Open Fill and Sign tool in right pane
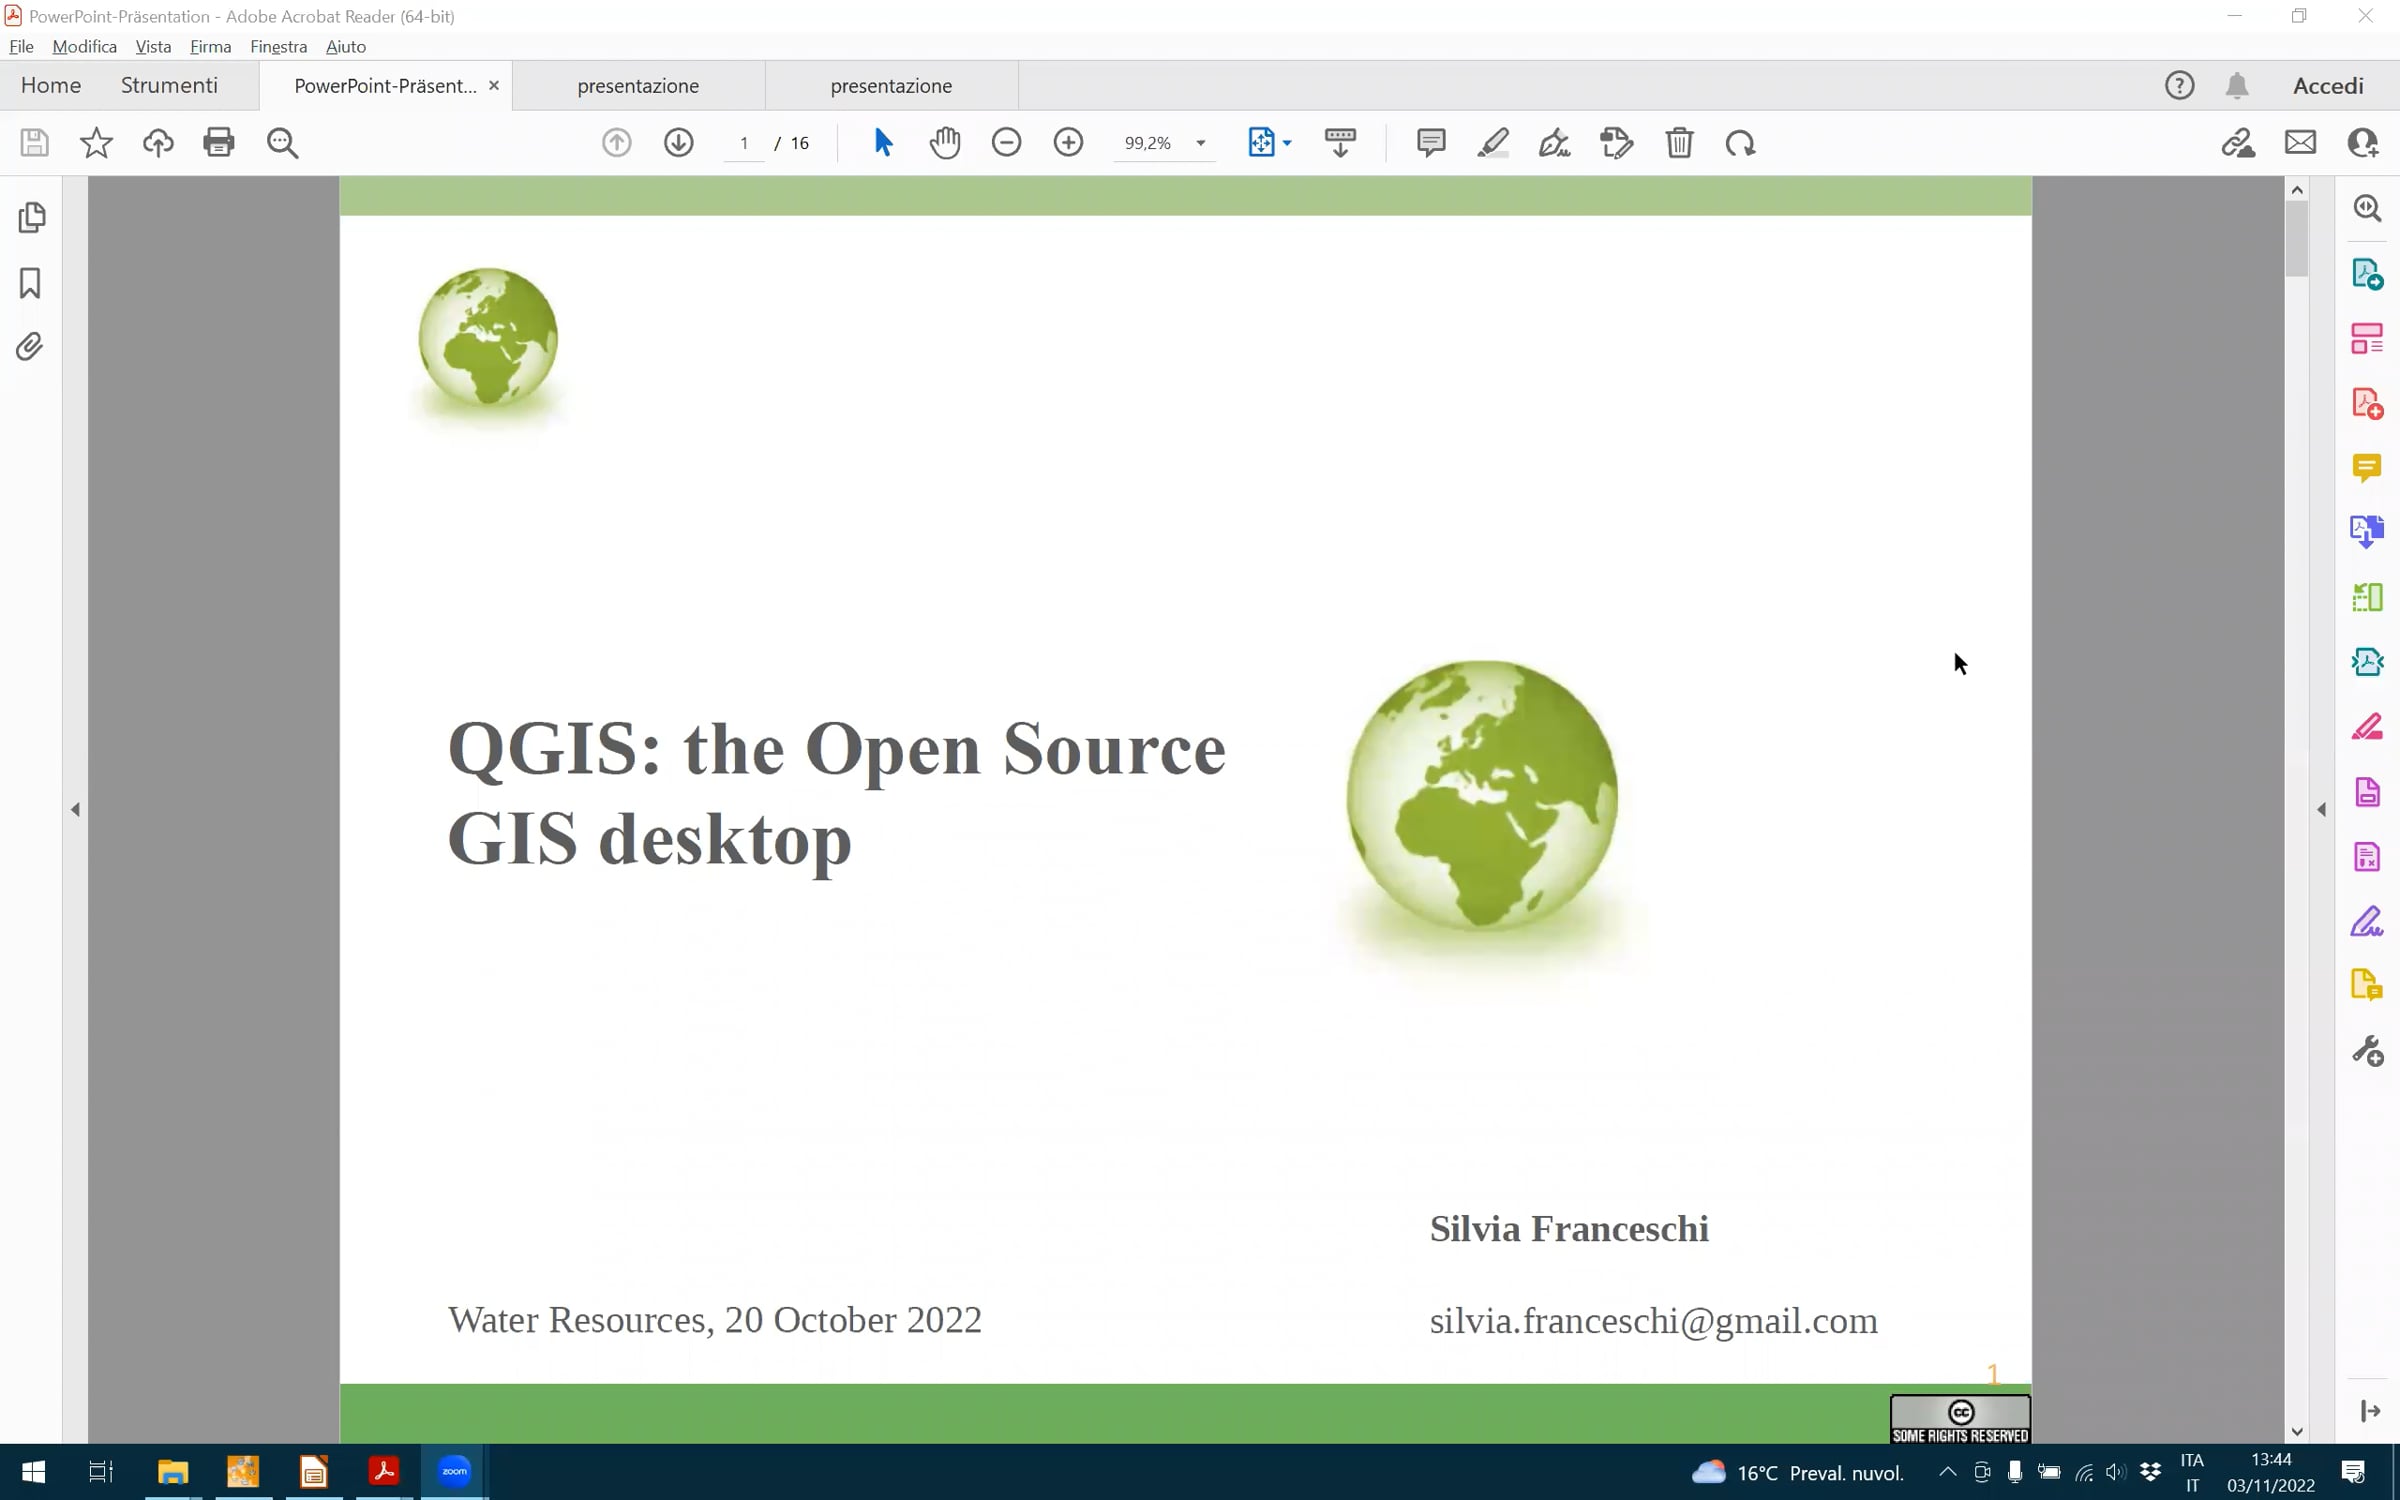 (2367, 921)
